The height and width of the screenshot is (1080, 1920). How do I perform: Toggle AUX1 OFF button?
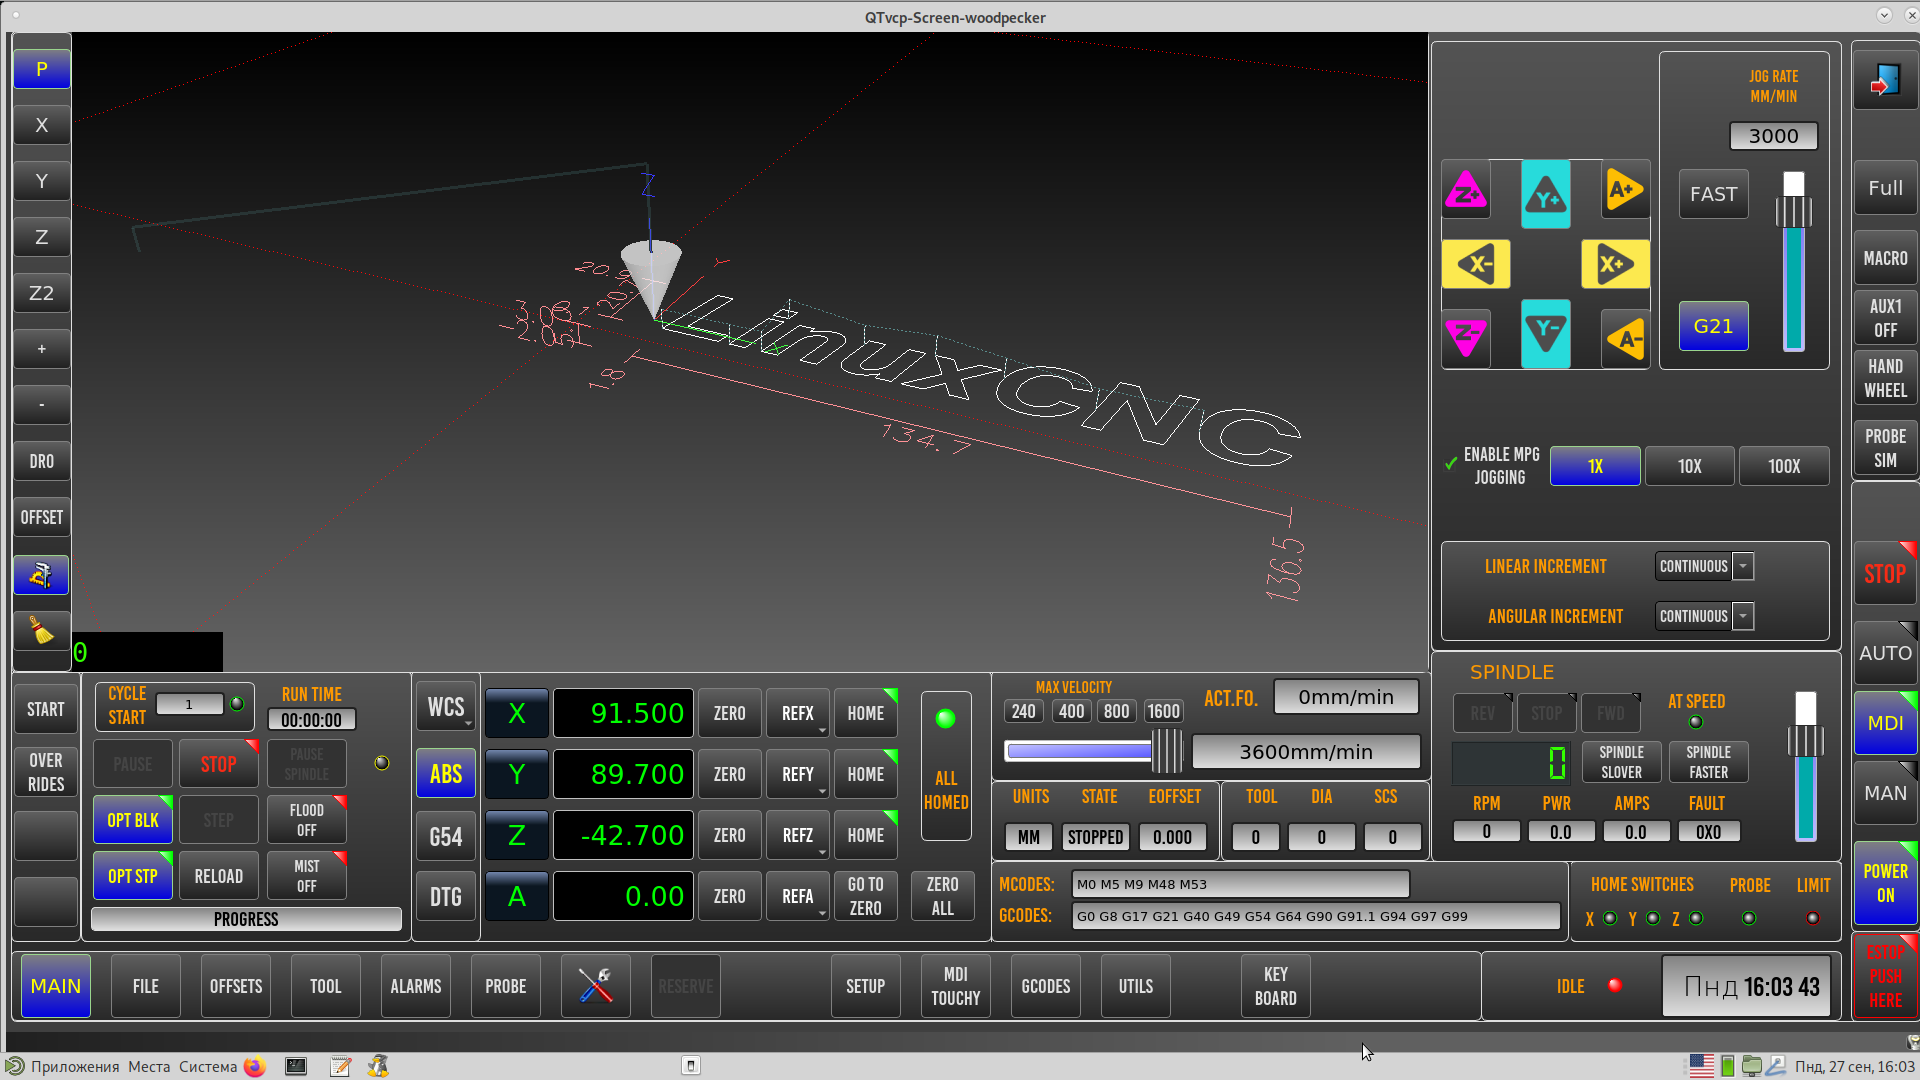1885,318
